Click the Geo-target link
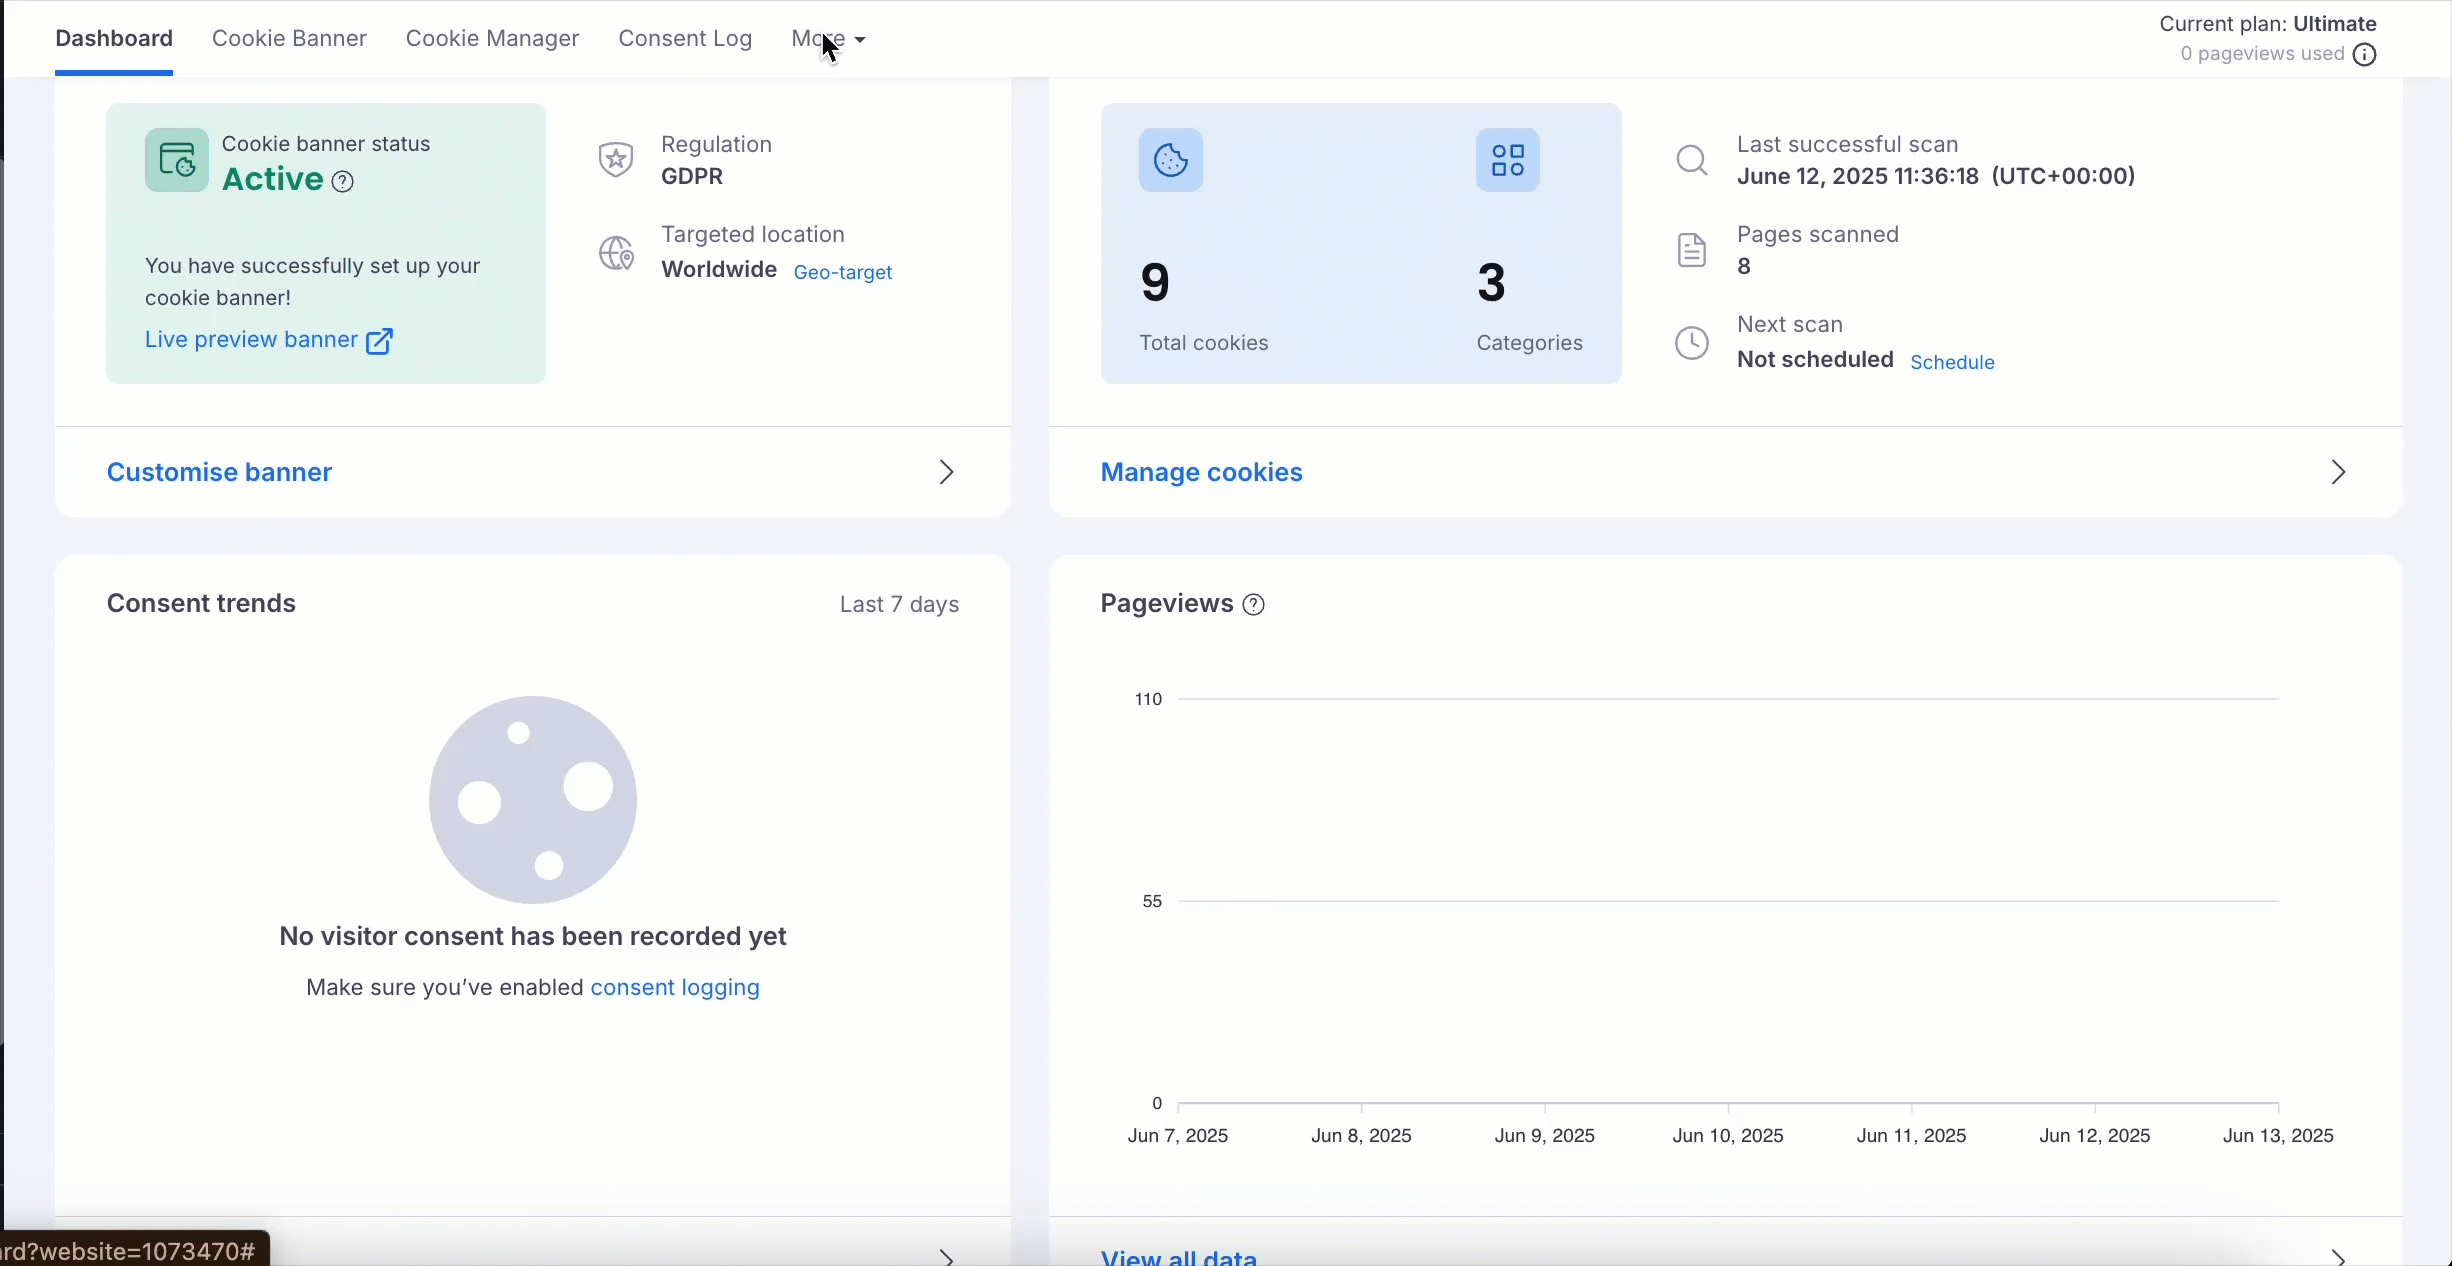This screenshot has height=1266, width=2452. [x=843, y=273]
